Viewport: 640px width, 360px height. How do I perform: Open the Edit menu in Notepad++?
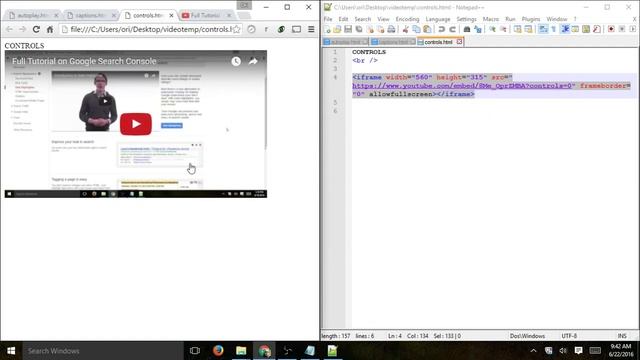(343, 19)
